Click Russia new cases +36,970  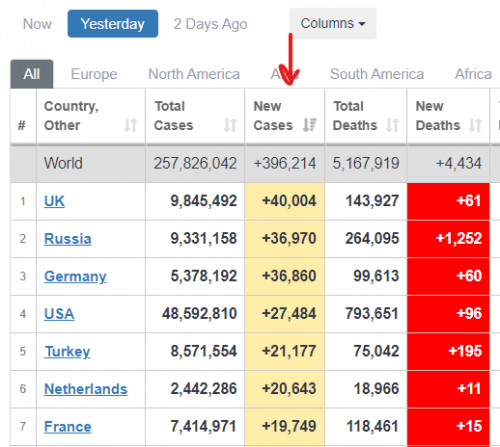tap(289, 239)
